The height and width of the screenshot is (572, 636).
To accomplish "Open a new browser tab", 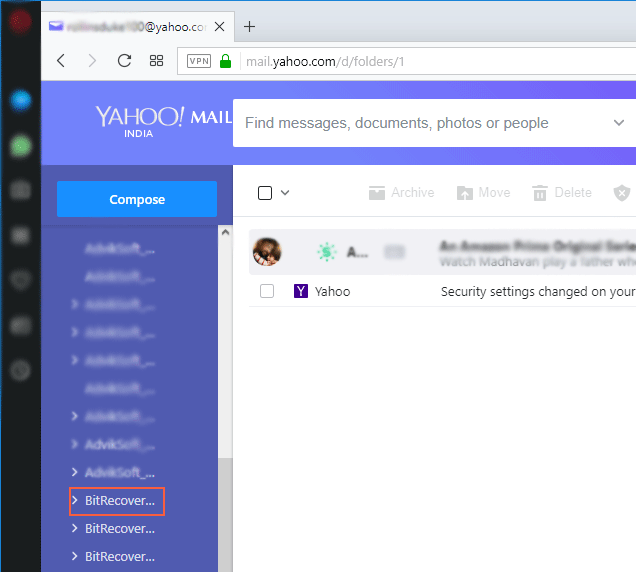I will coord(249,27).
